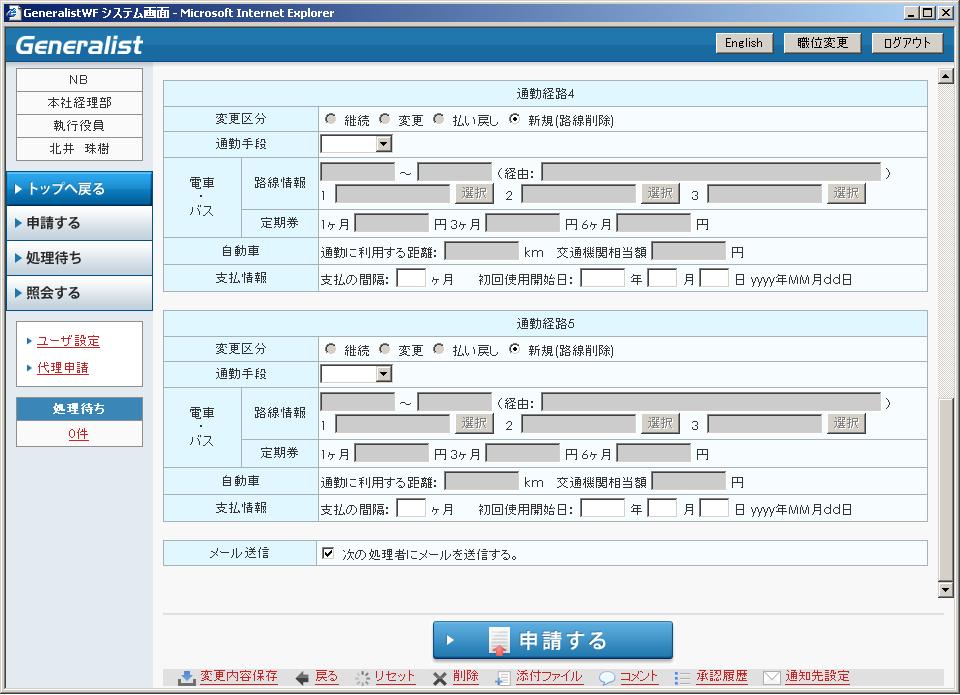This screenshot has height=695, width=960.
Task: Click the back arrow icon
Action: pyautogui.click(x=302, y=677)
